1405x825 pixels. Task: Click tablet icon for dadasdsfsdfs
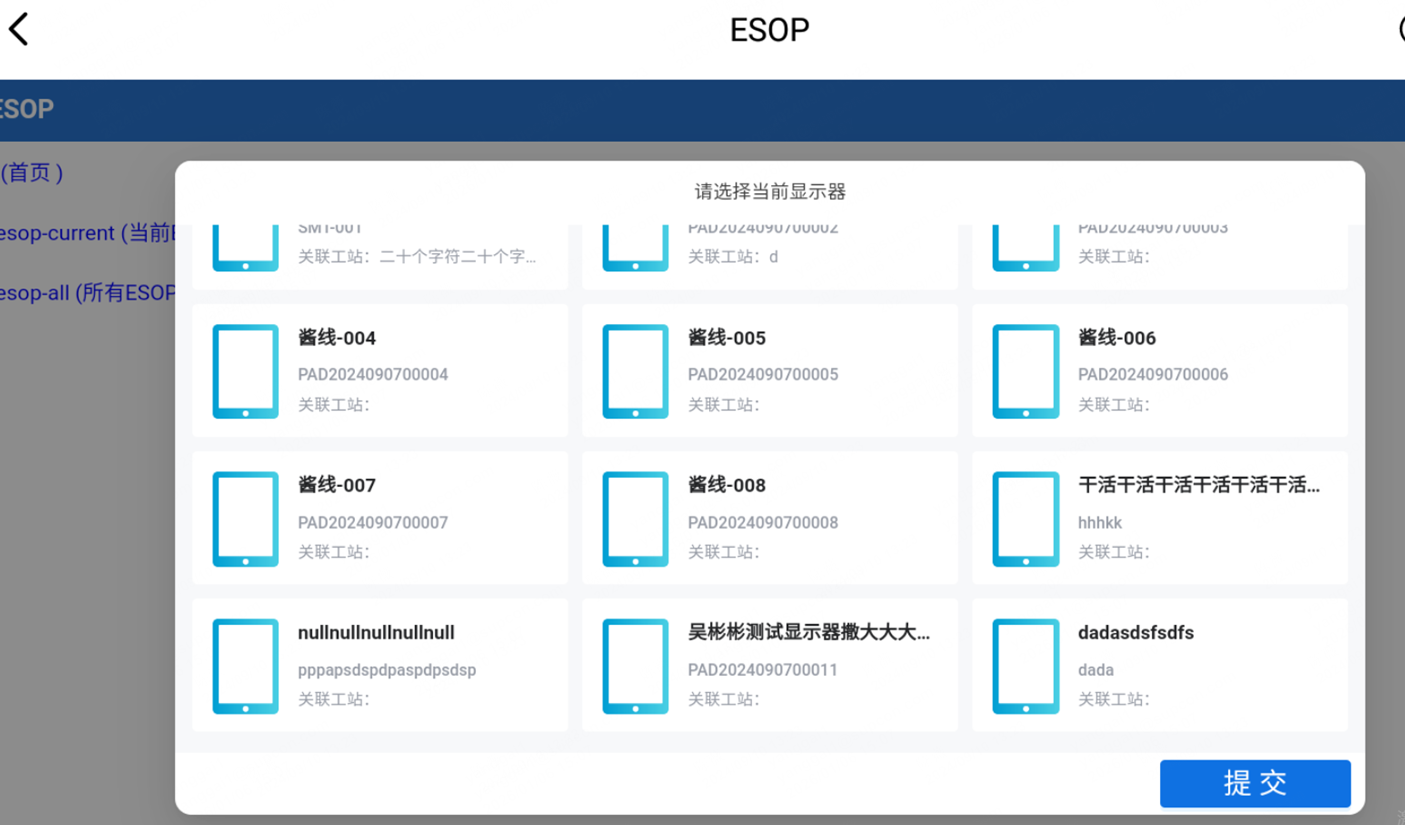point(1025,666)
